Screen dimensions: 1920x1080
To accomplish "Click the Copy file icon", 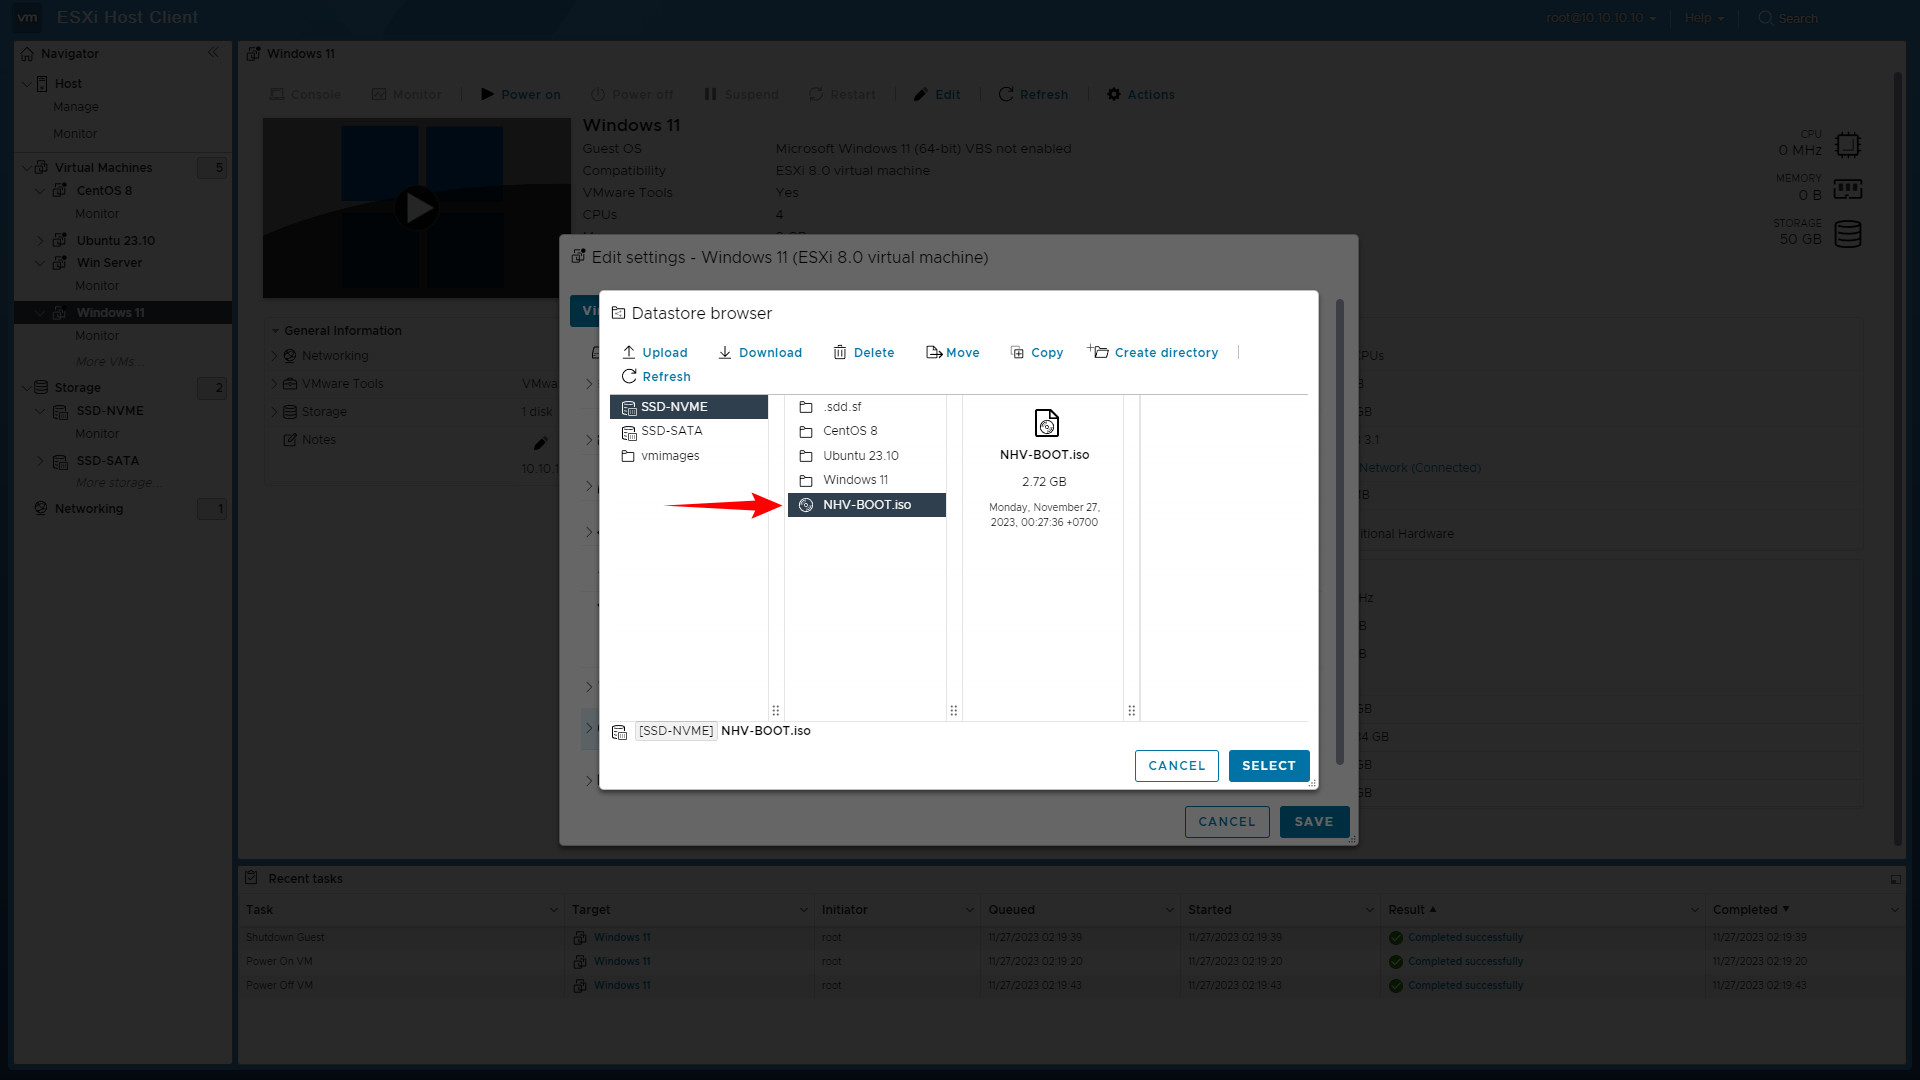I will tap(1017, 352).
